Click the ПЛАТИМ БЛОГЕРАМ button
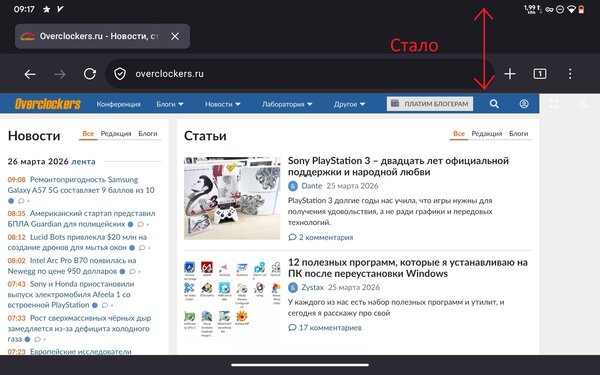600x375 pixels. [430, 104]
